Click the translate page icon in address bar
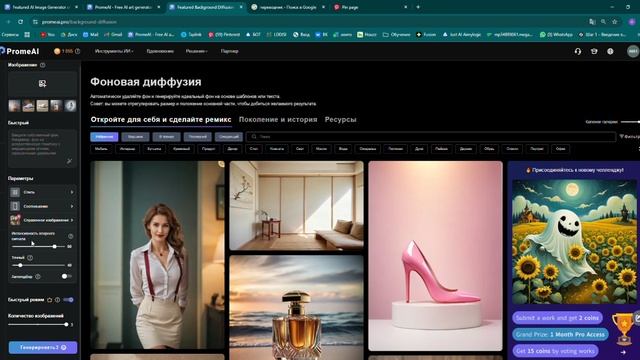The image size is (640, 360). pos(592,22)
